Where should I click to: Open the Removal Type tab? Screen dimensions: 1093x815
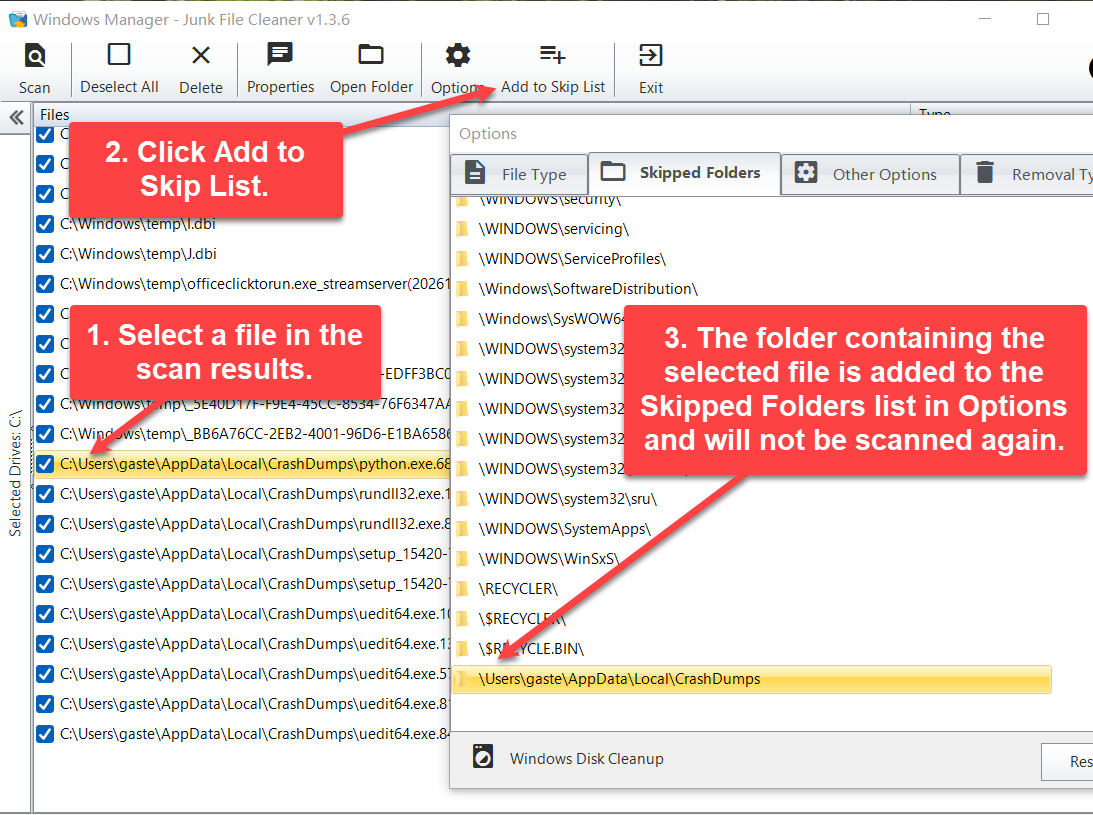point(1027,174)
